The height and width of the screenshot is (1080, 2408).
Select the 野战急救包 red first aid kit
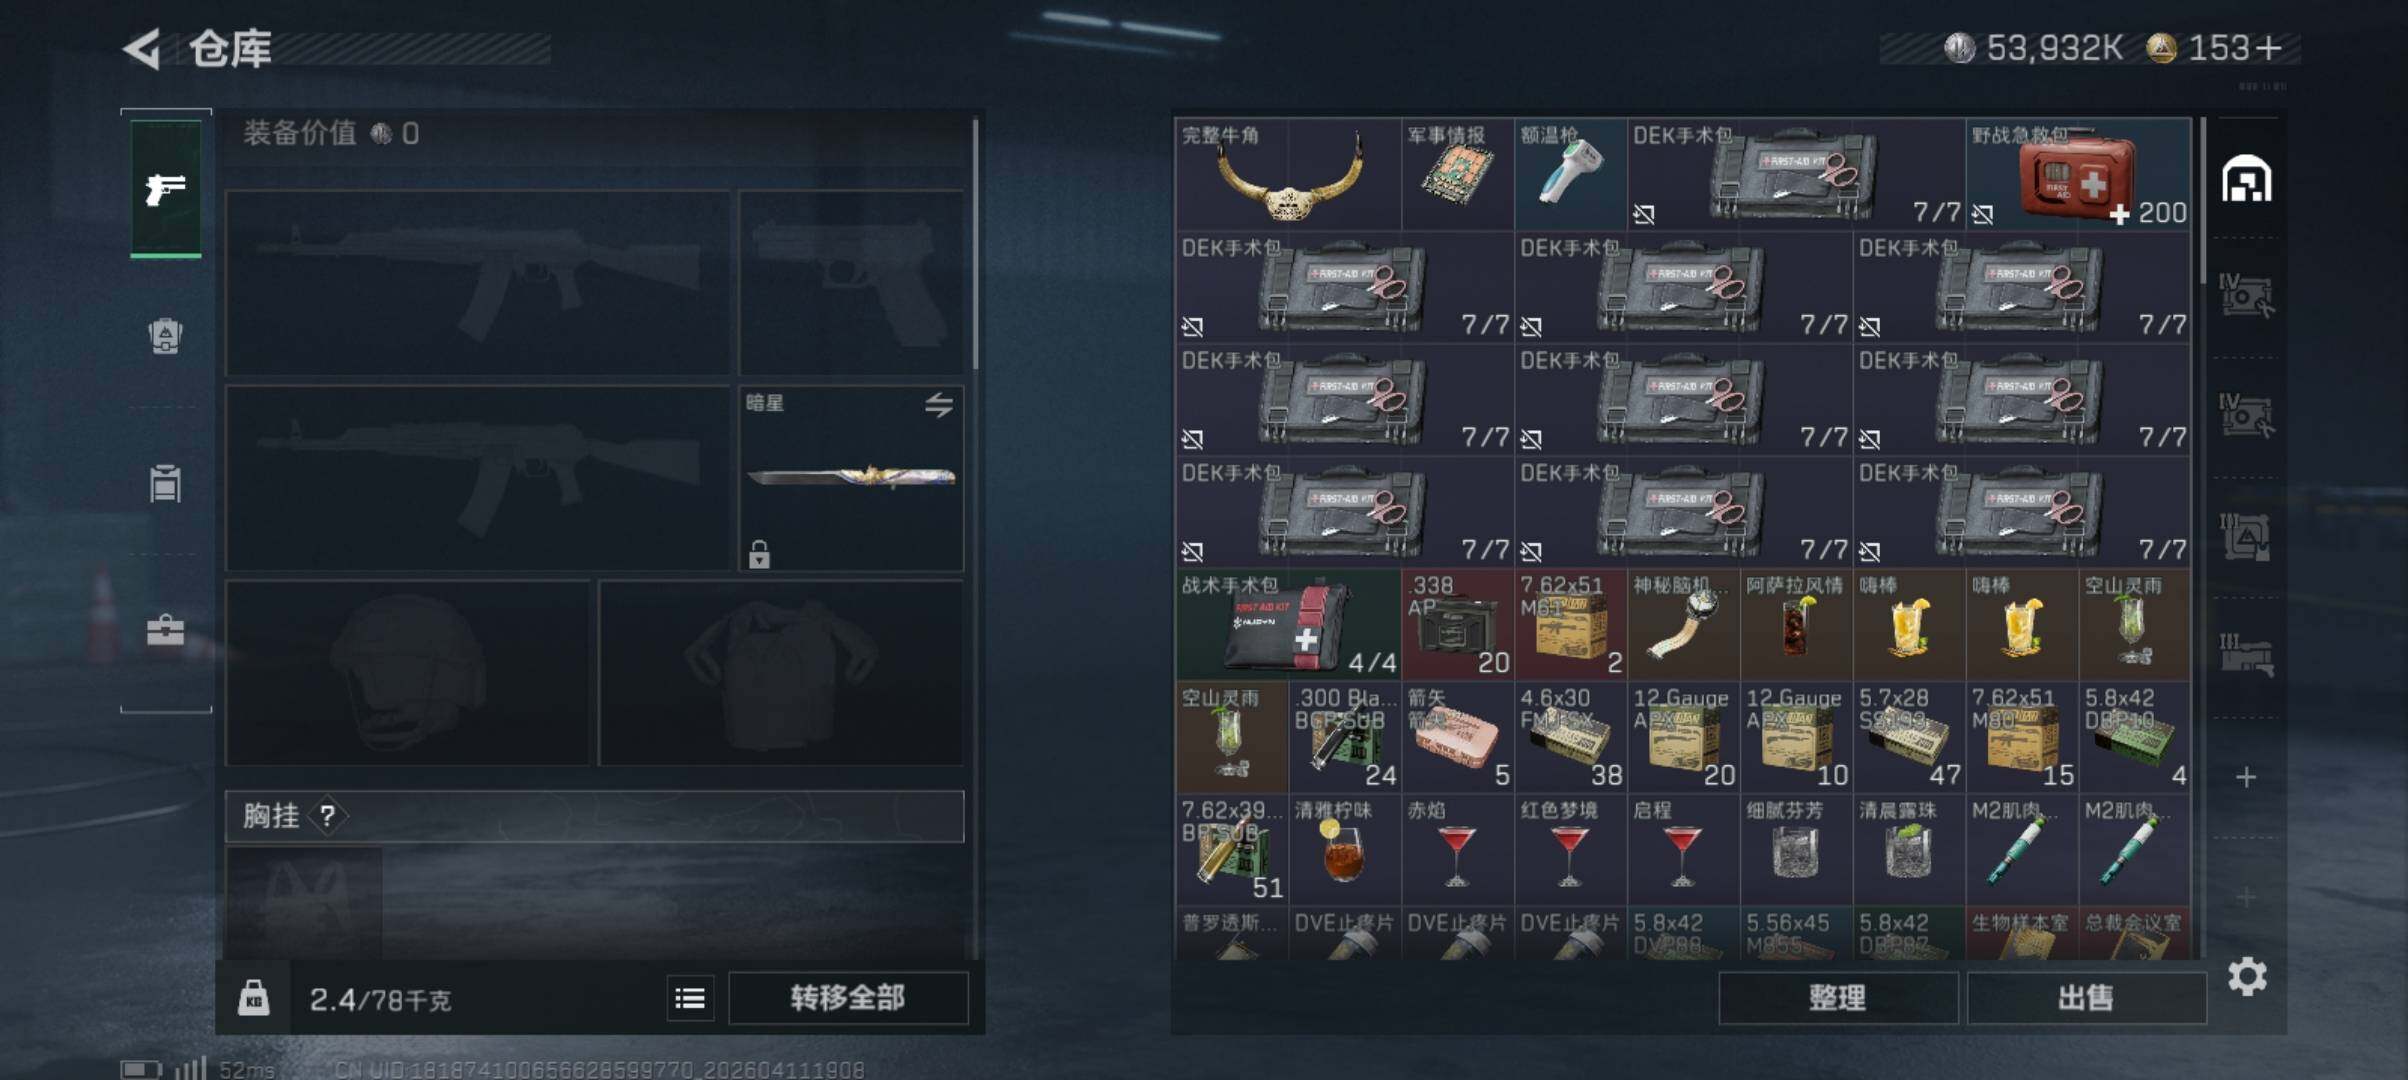(2079, 174)
